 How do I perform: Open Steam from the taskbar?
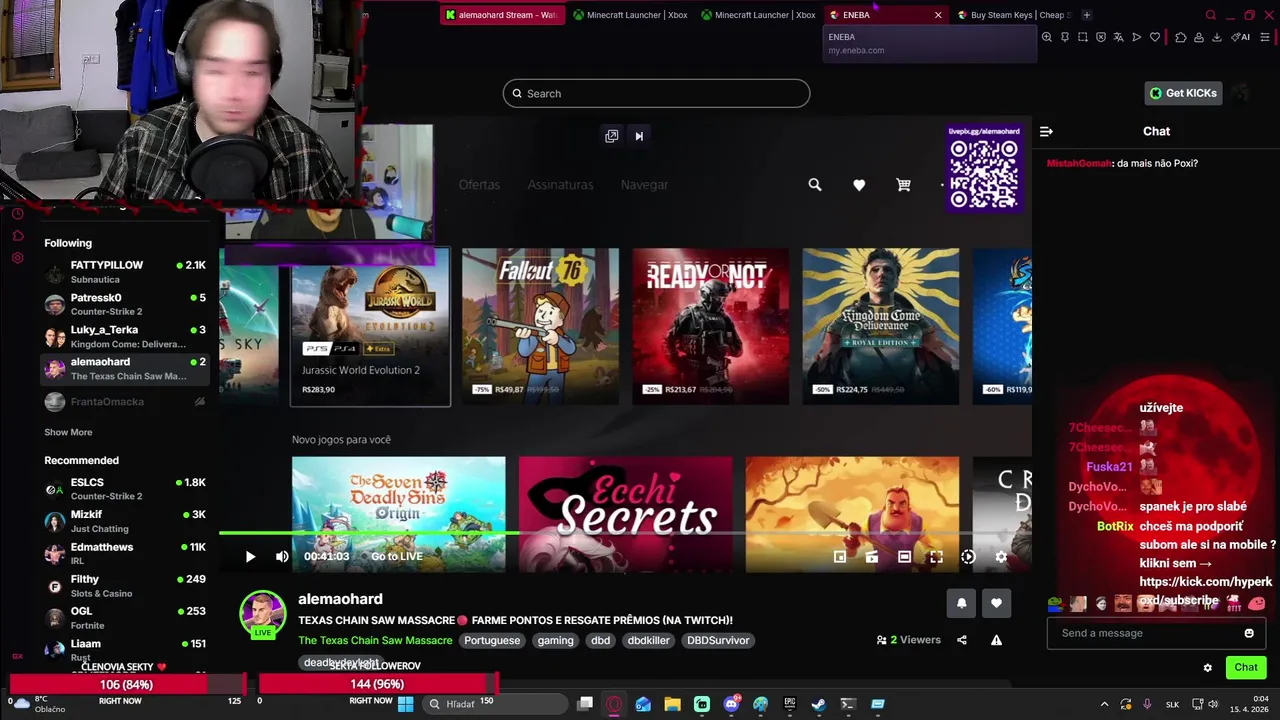coord(818,704)
